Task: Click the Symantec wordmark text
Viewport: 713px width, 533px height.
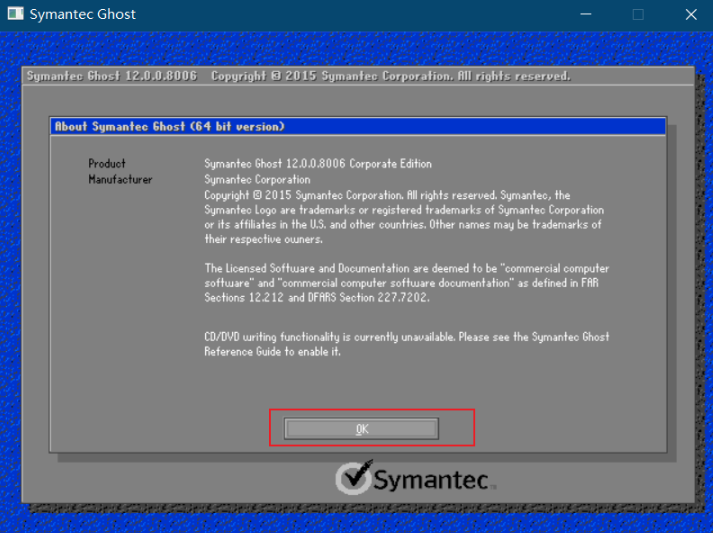Action: 431,480
